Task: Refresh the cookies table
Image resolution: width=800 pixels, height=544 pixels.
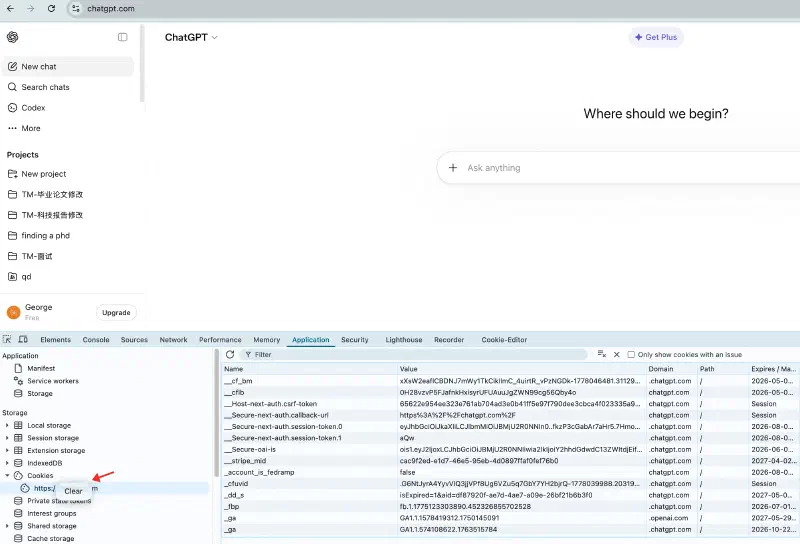Action: click(x=230, y=354)
